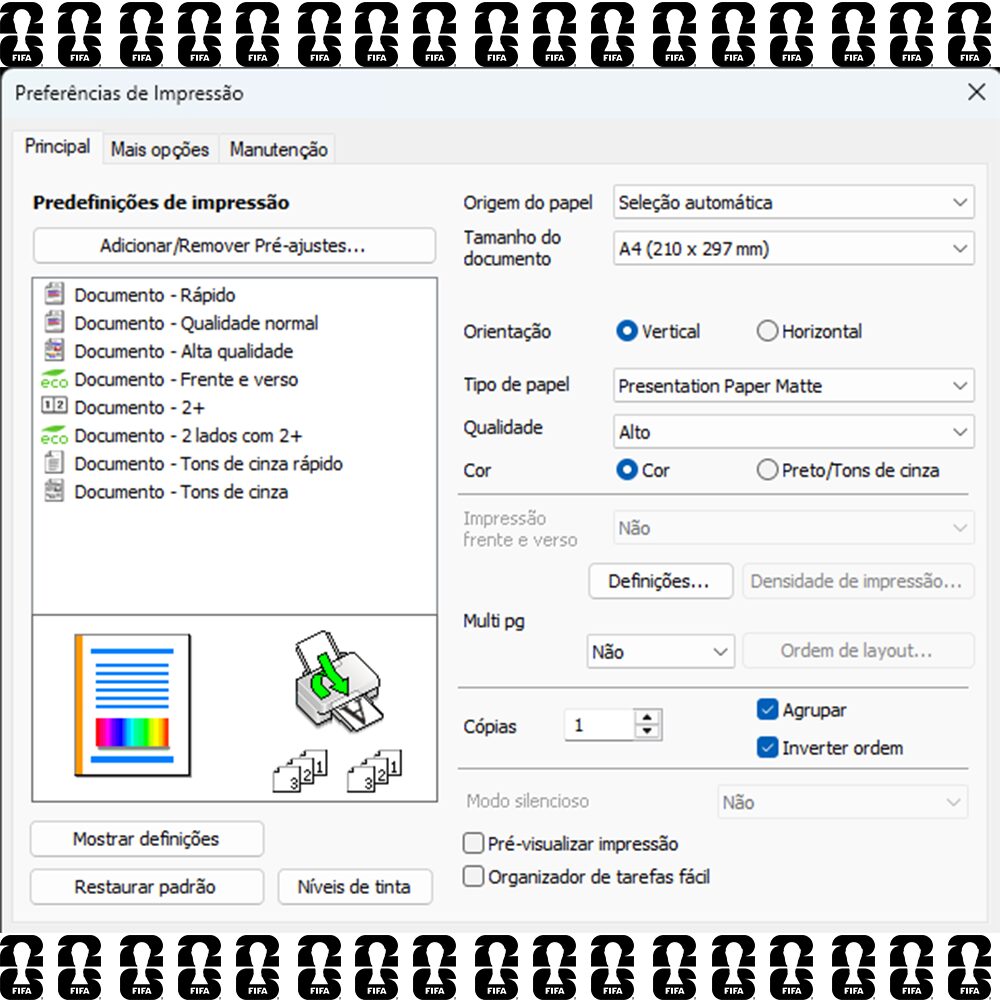Switch to the Mais opções tab

160,149
